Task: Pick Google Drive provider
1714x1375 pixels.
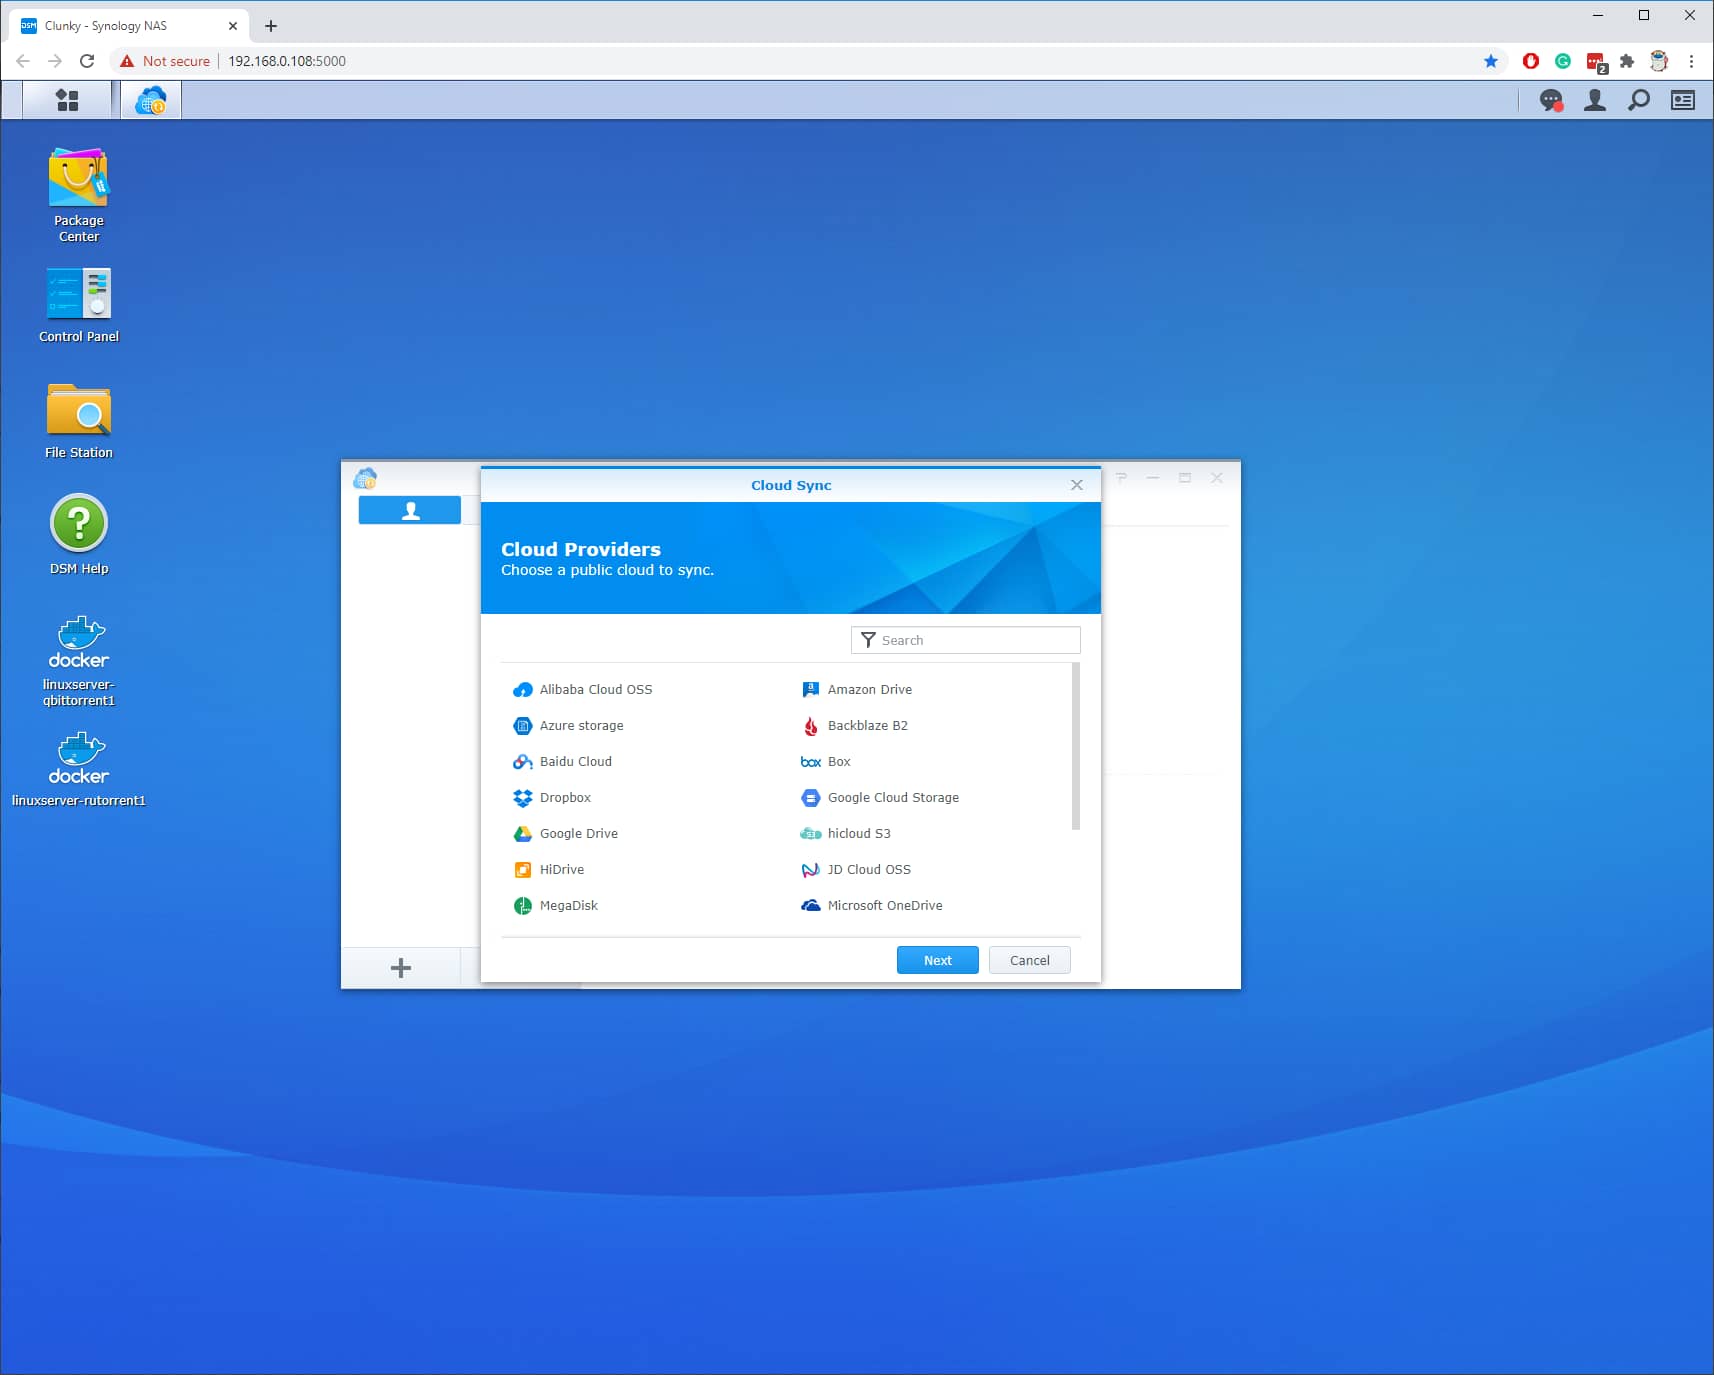Action: [565, 833]
